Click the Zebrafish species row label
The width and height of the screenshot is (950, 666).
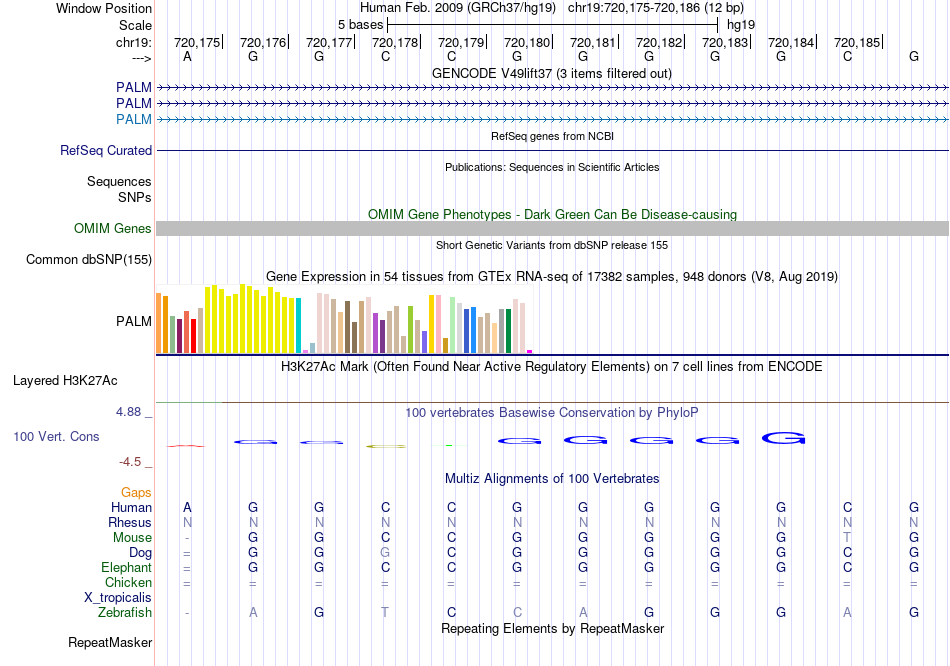tap(125, 613)
